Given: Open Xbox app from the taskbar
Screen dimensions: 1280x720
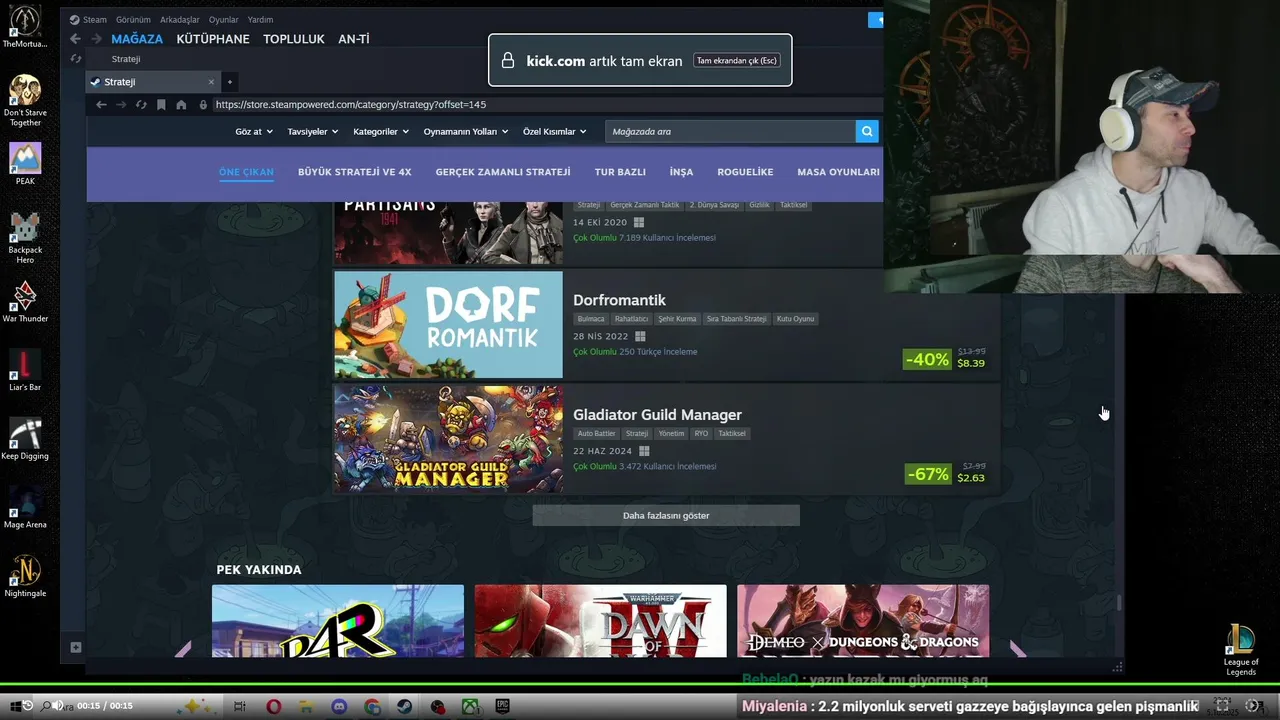Looking at the screenshot, I should [x=469, y=706].
